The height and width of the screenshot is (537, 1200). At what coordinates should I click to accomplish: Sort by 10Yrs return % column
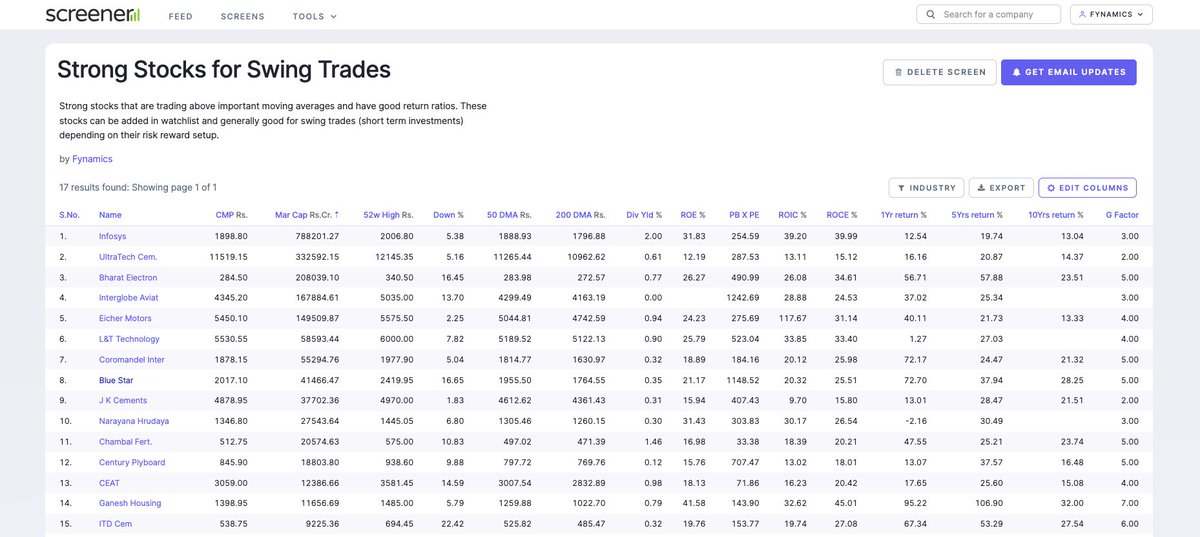coord(1056,215)
